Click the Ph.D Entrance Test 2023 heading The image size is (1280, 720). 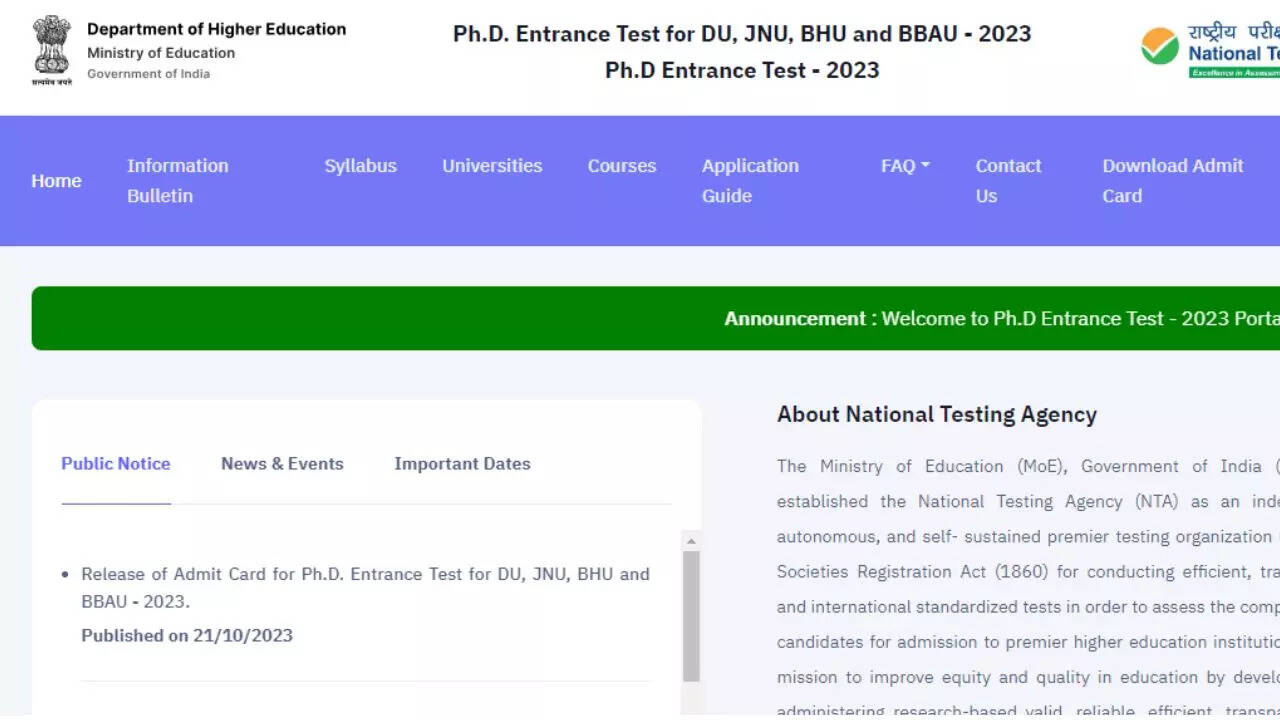coord(742,70)
